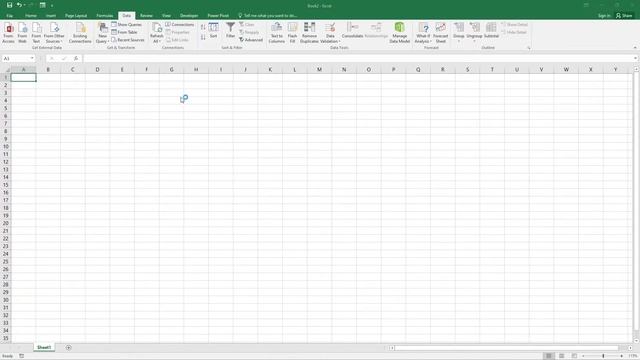This screenshot has width=640, height=360.
Task: Switch to Page Layout view icon
Action: (x=562, y=356)
